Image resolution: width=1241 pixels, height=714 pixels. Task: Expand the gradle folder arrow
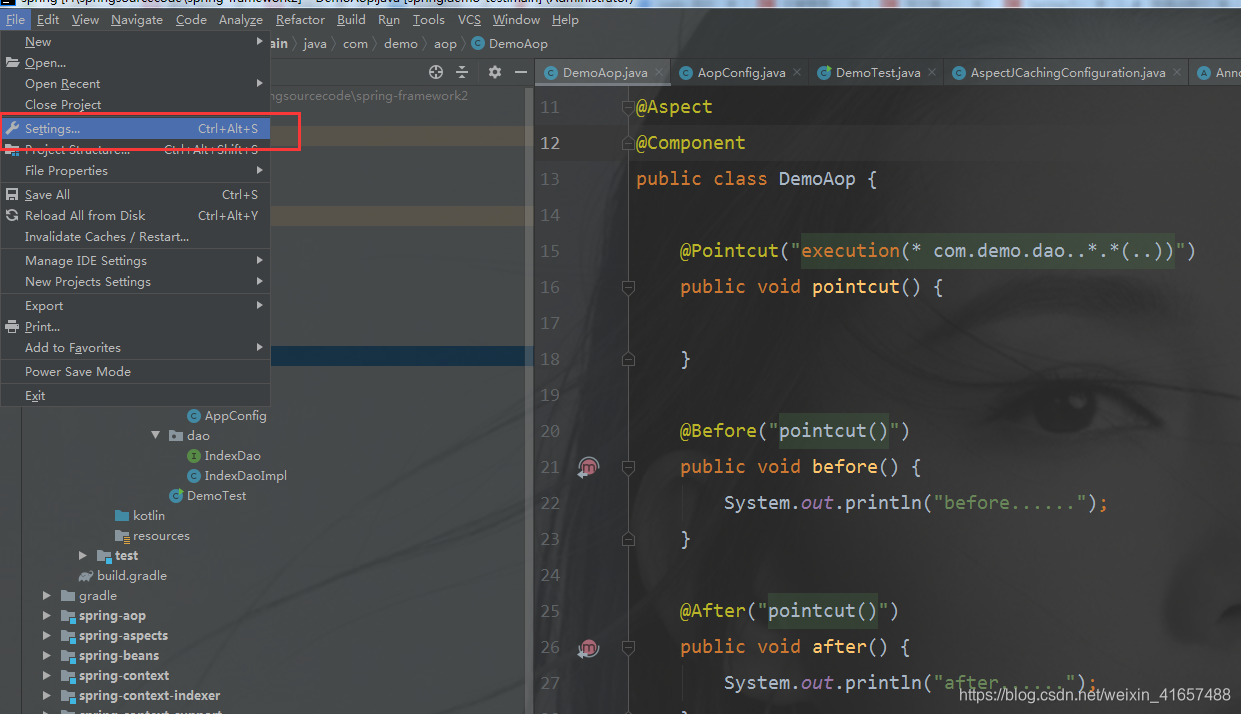[x=47, y=596]
